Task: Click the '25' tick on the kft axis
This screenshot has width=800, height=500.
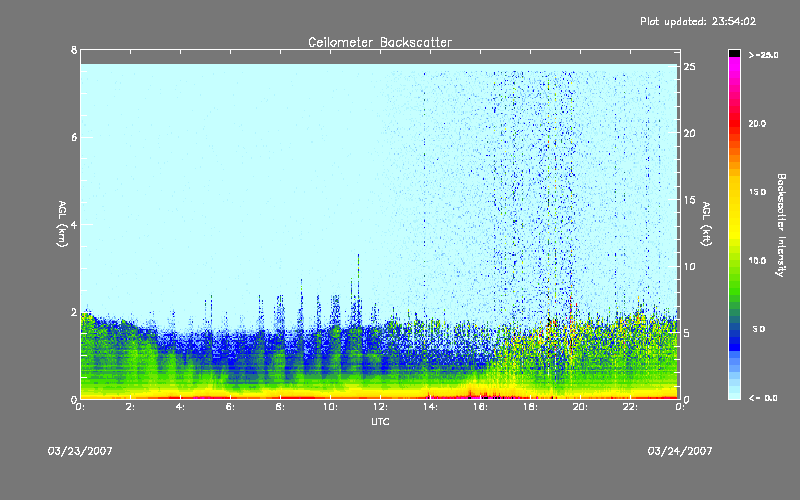Action: click(690, 67)
